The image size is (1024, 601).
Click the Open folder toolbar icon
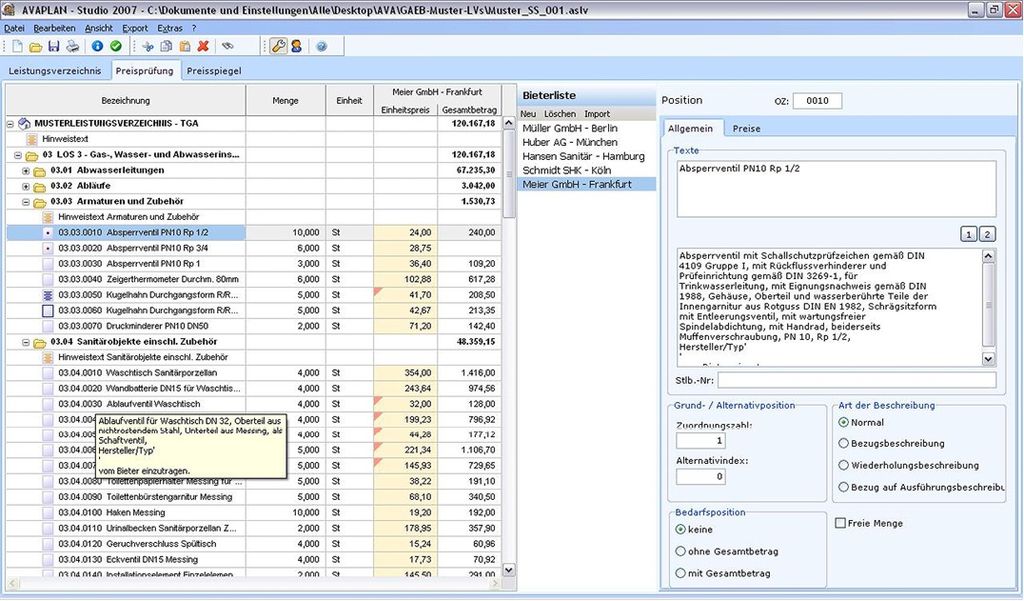pos(36,46)
